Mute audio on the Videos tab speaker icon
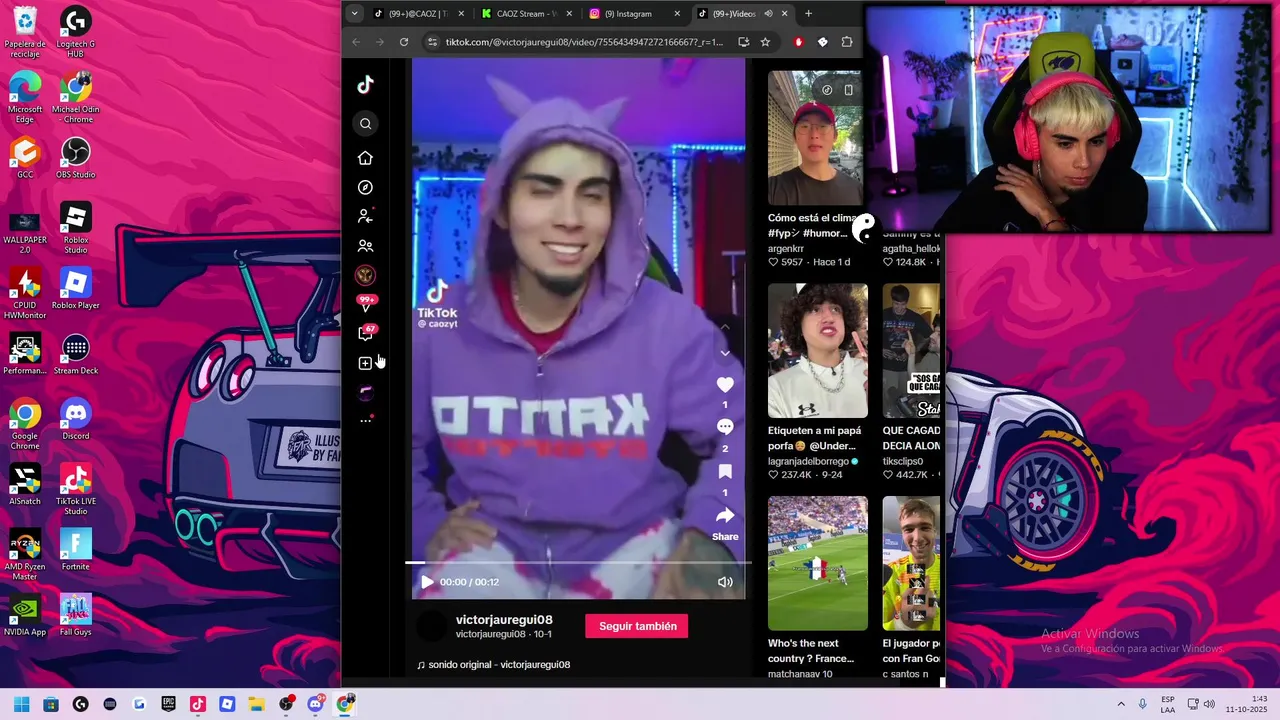 click(x=768, y=14)
